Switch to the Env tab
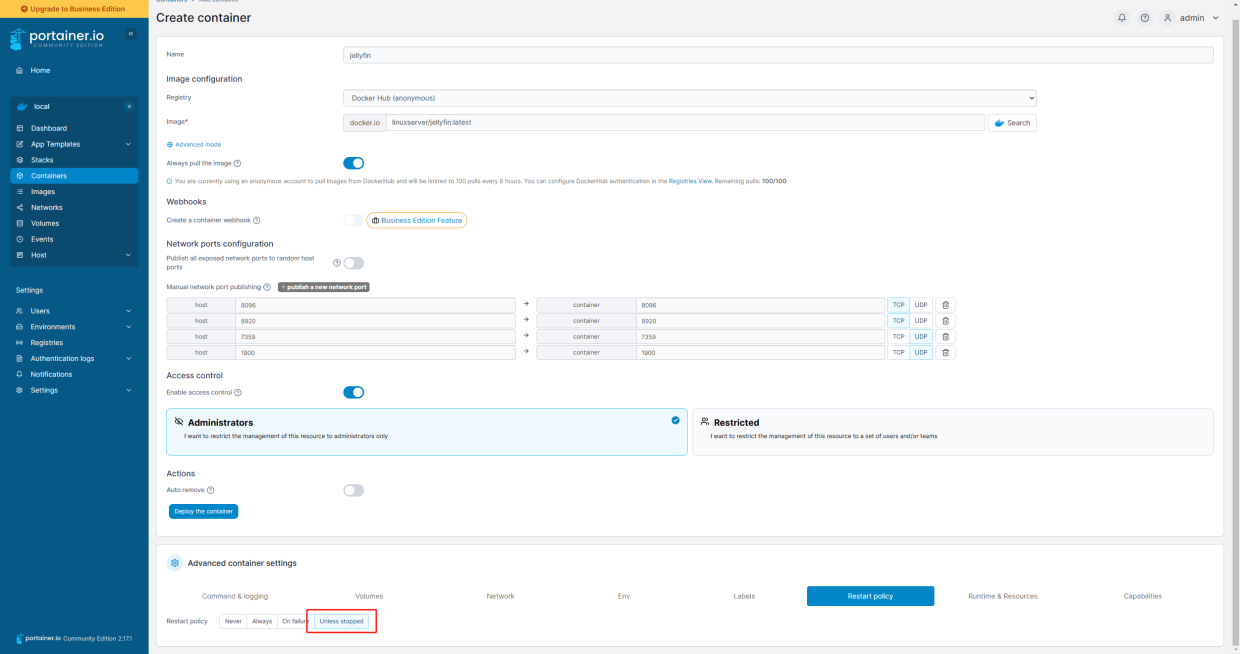1240x654 pixels. [x=624, y=596]
